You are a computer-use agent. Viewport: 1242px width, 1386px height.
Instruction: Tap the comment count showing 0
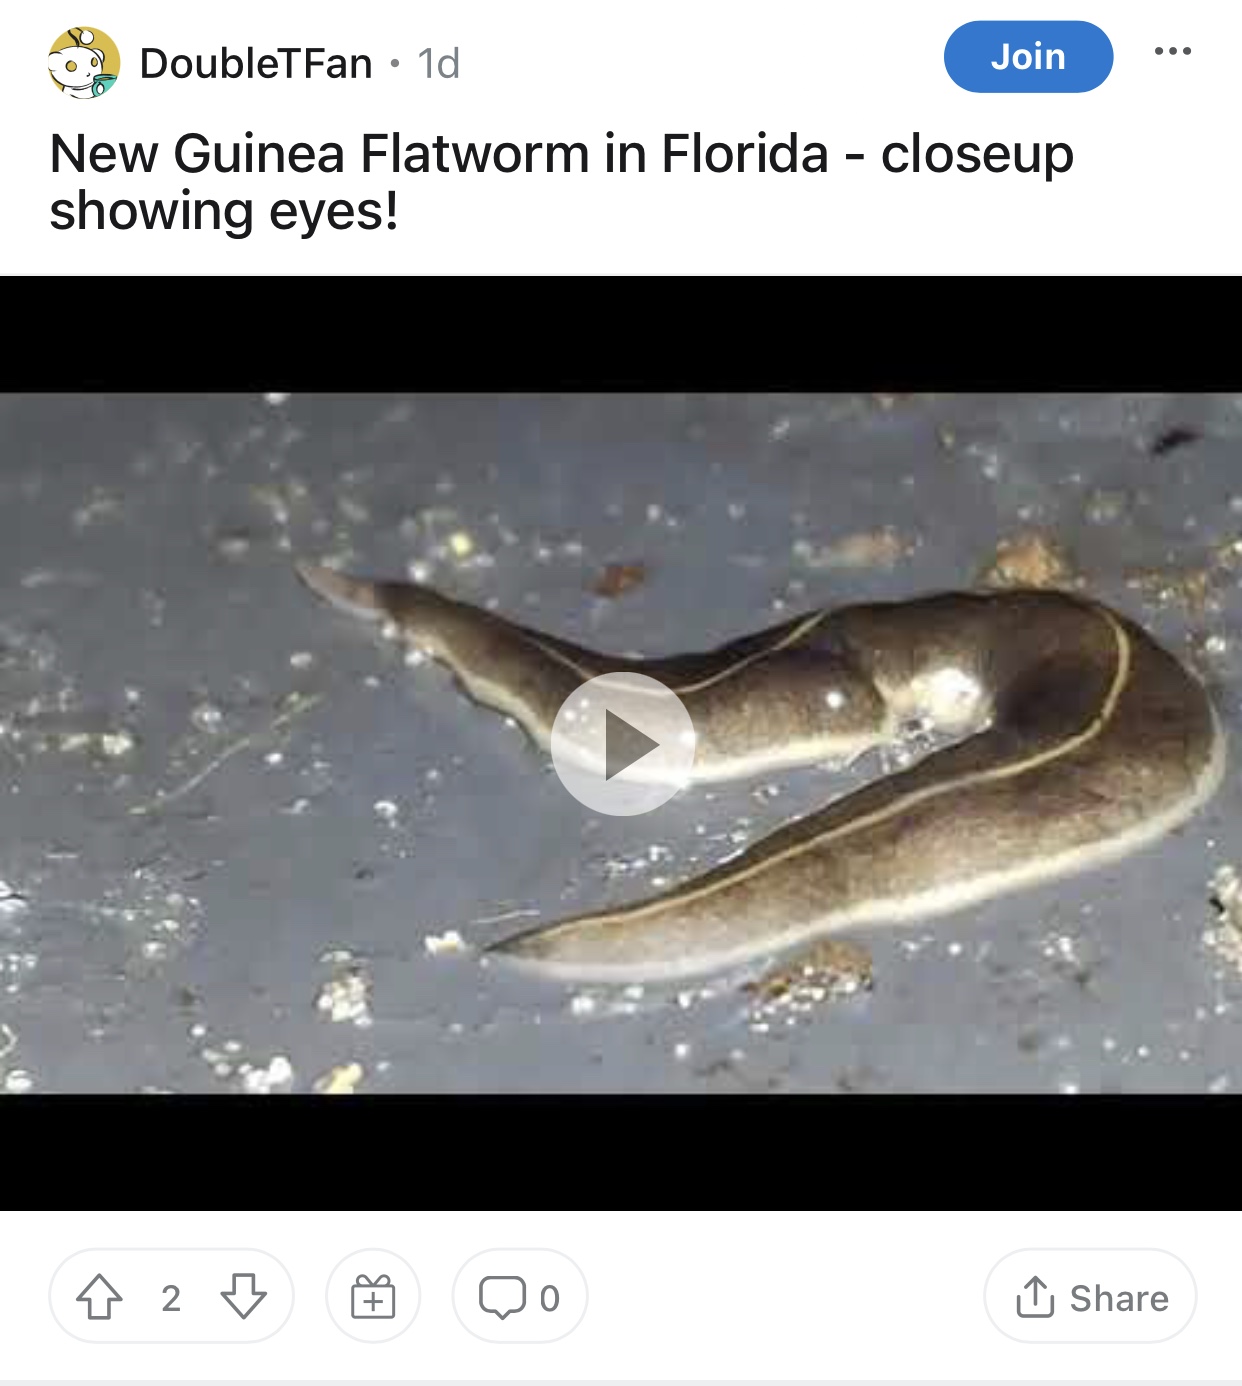click(549, 1298)
